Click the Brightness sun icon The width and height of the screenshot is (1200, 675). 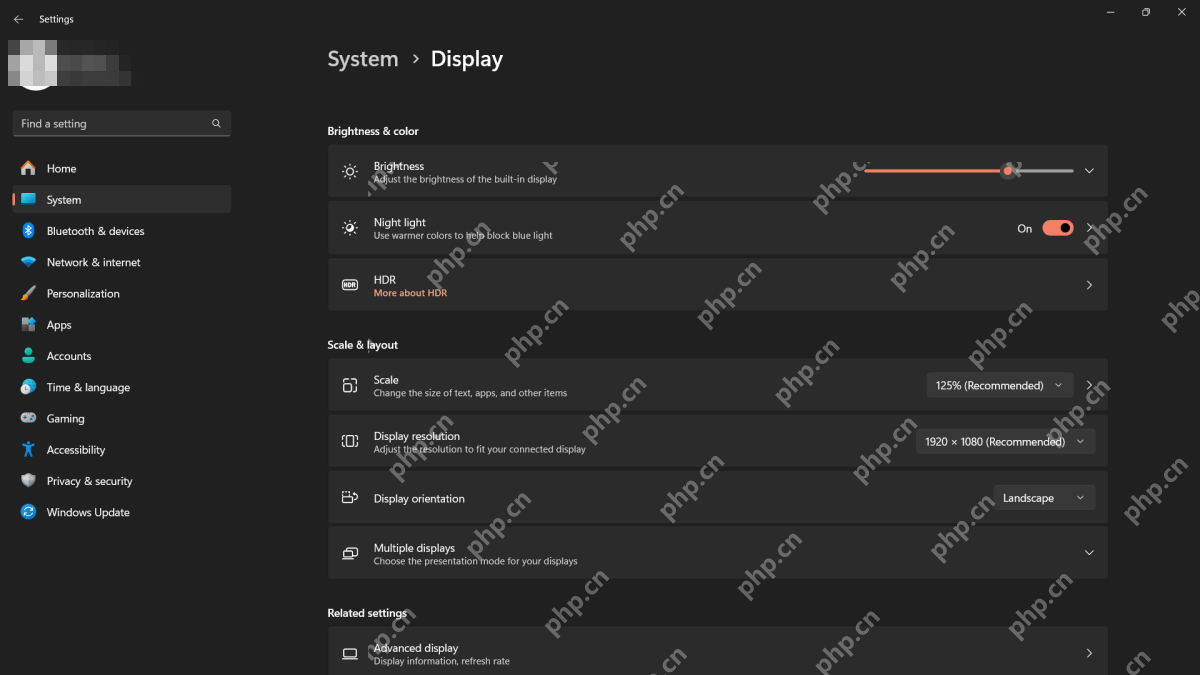click(350, 171)
